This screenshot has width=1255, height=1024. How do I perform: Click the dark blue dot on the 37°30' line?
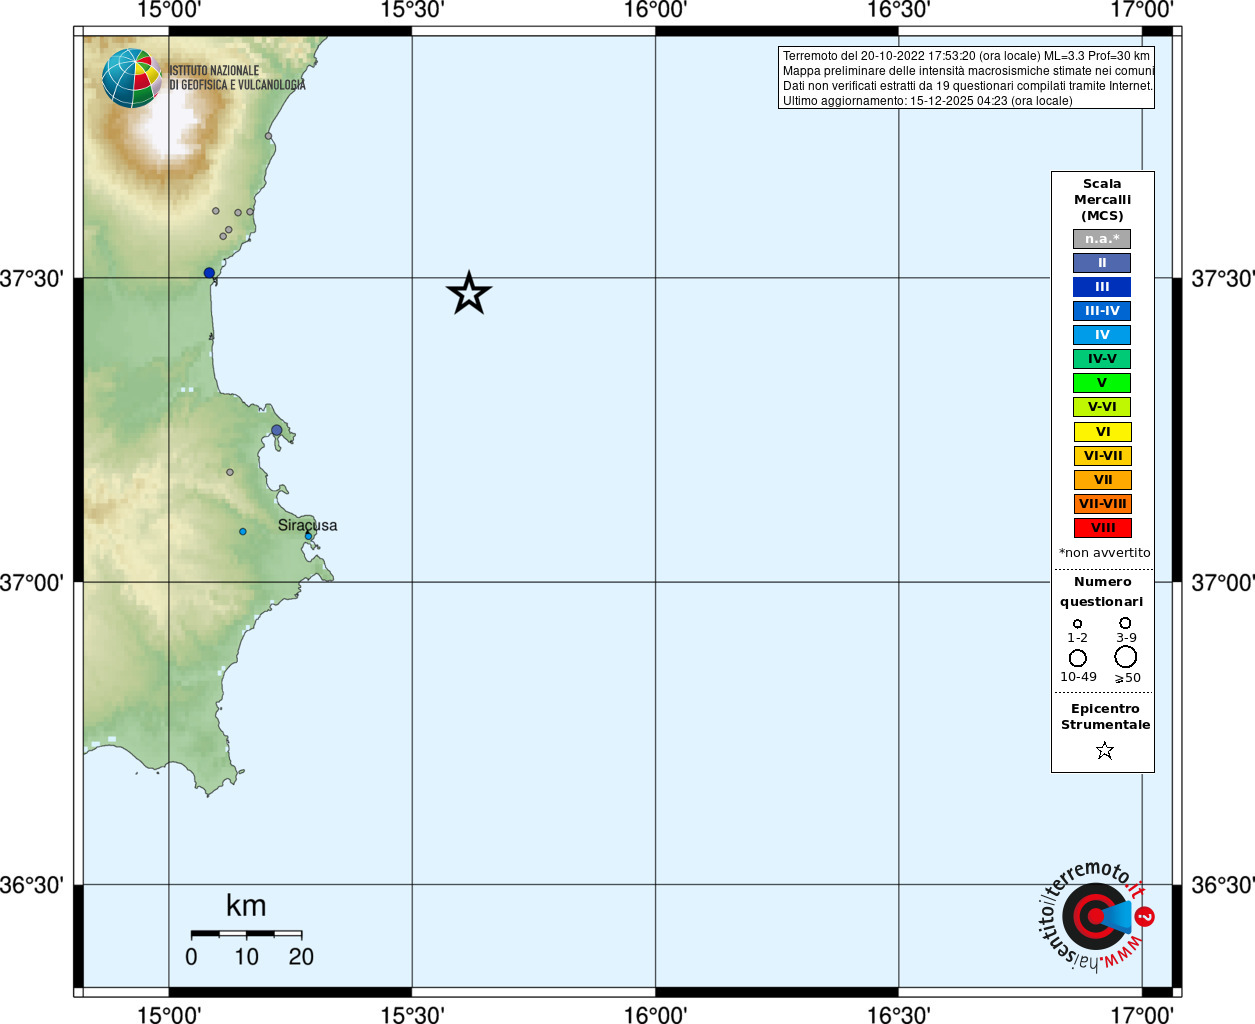tap(209, 273)
